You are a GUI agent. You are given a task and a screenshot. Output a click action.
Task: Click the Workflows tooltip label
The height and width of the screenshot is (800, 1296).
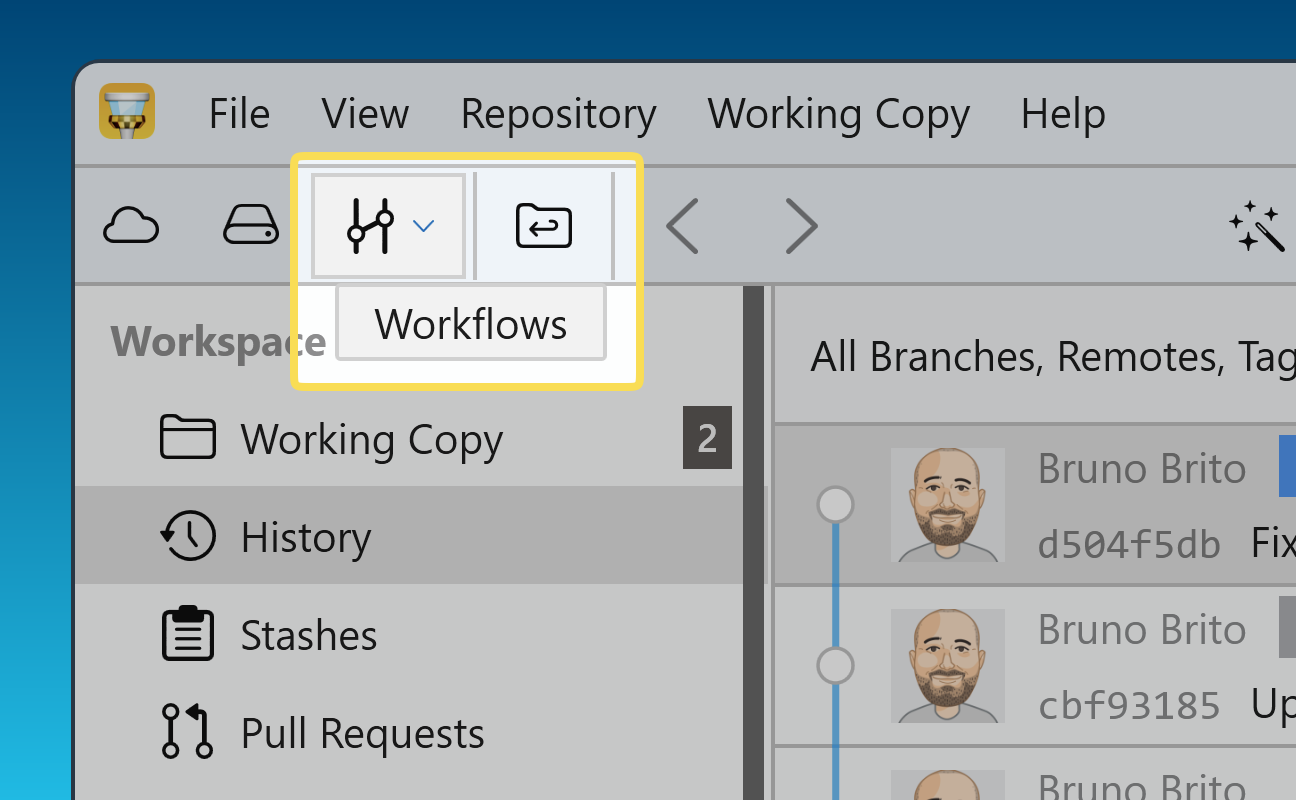(x=469, y=323)
